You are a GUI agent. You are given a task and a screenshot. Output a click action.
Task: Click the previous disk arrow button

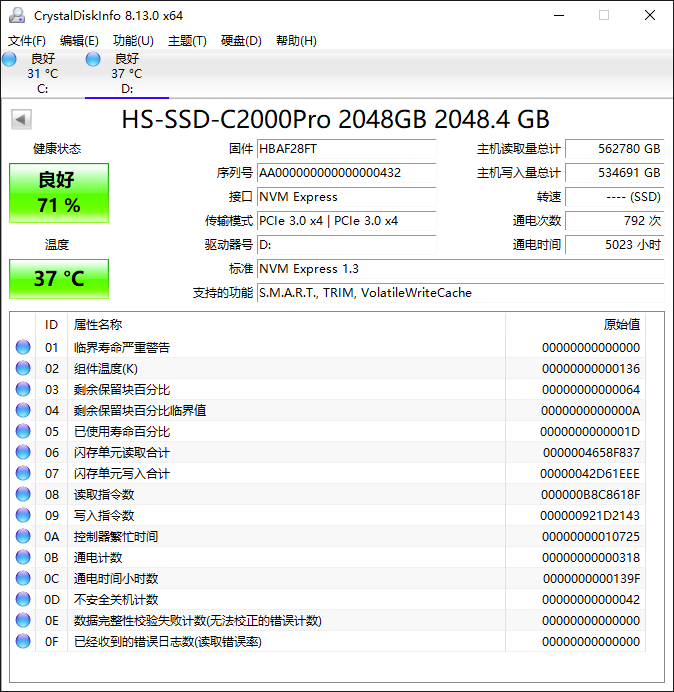[x=20, y=120]
